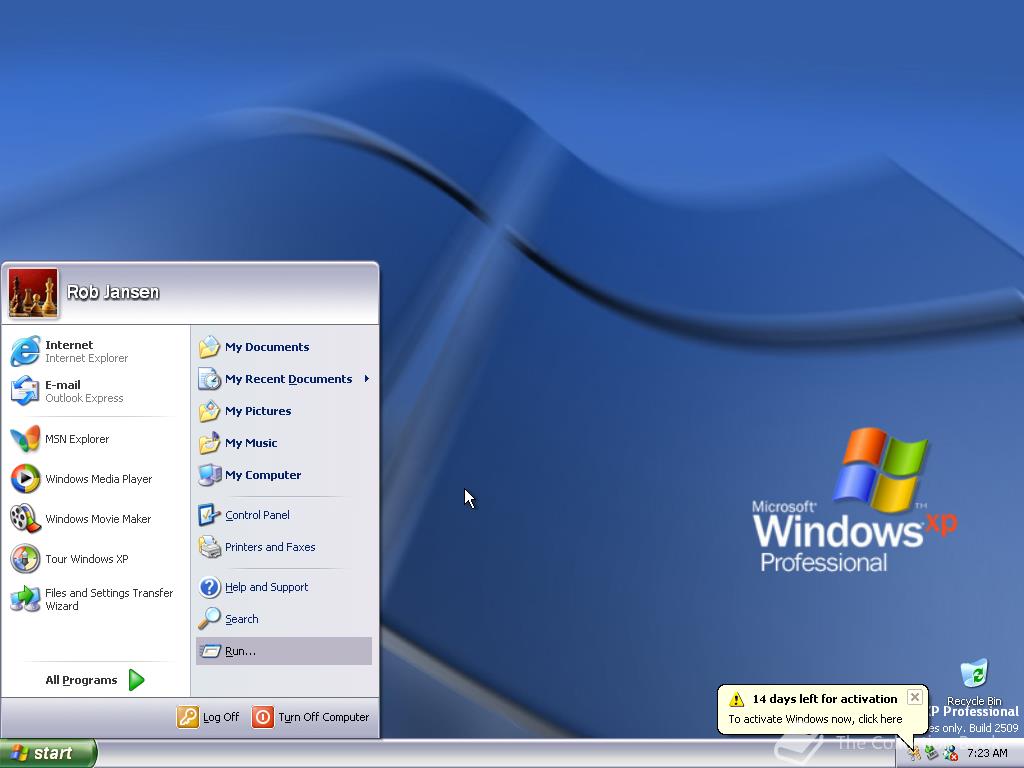Open My Documents folder icon

(210, 347)
